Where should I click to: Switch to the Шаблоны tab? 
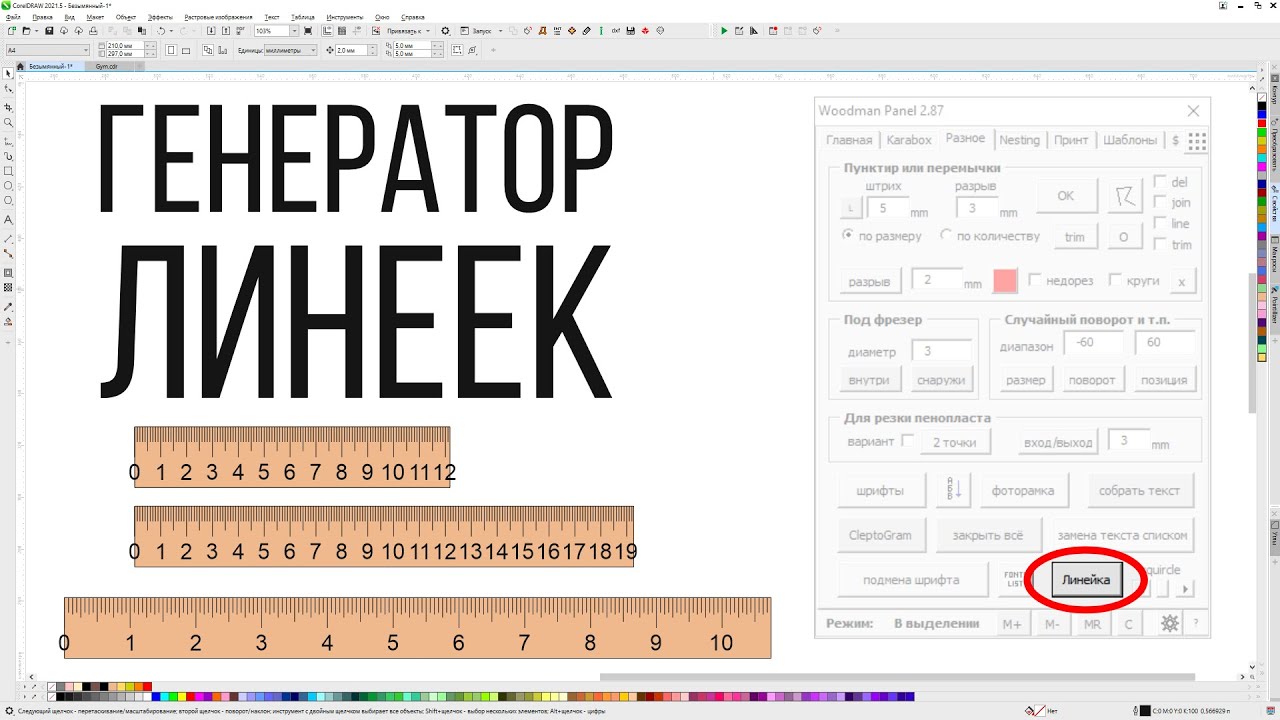(1130, 140)
